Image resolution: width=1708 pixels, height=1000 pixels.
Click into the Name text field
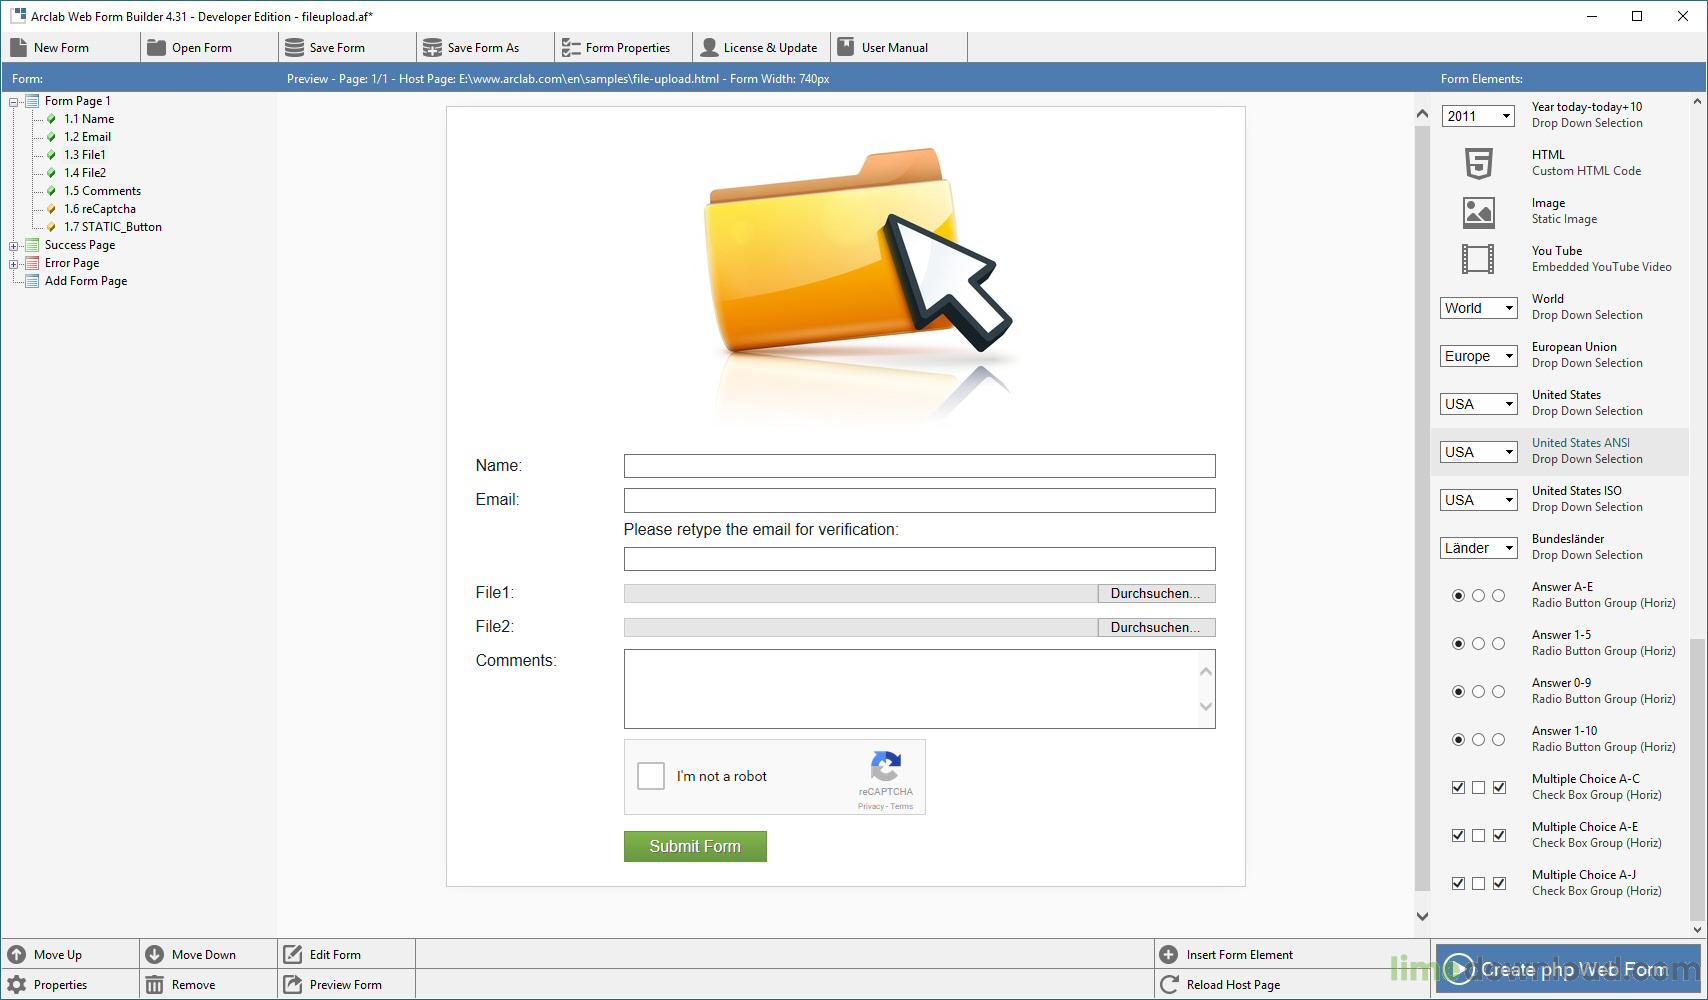point(919,466)
